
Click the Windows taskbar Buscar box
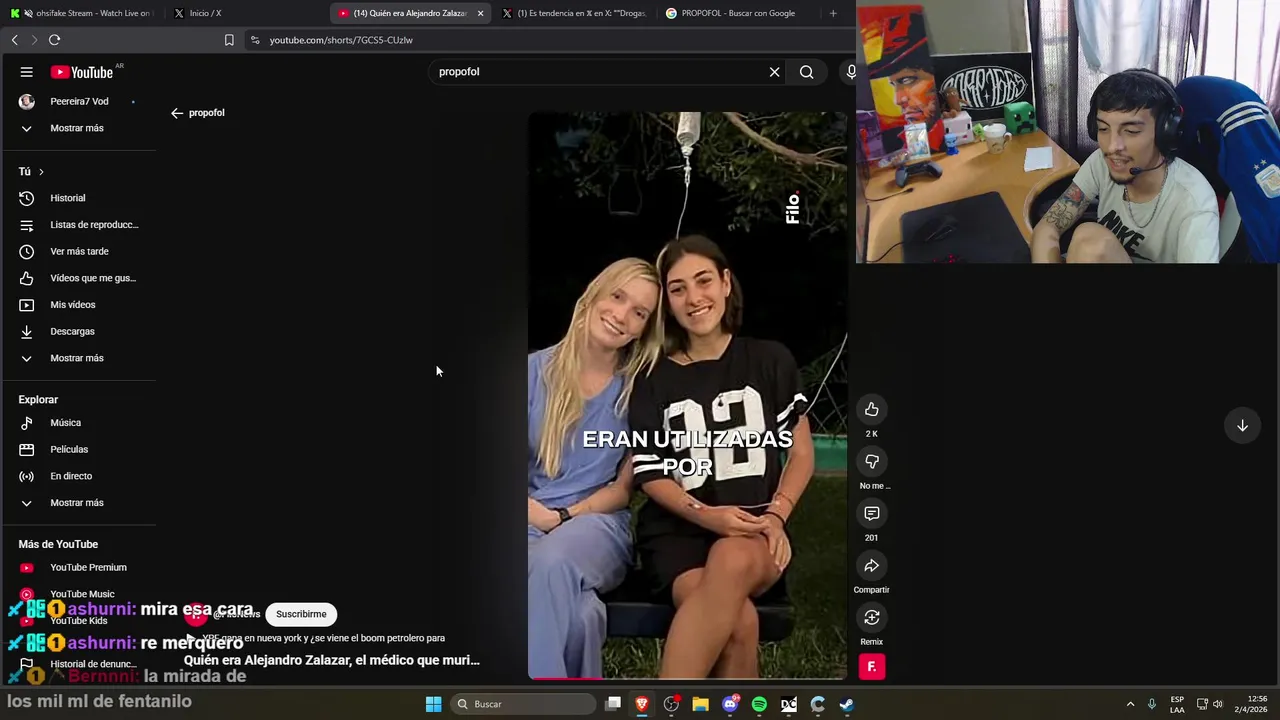click(521, 704)
